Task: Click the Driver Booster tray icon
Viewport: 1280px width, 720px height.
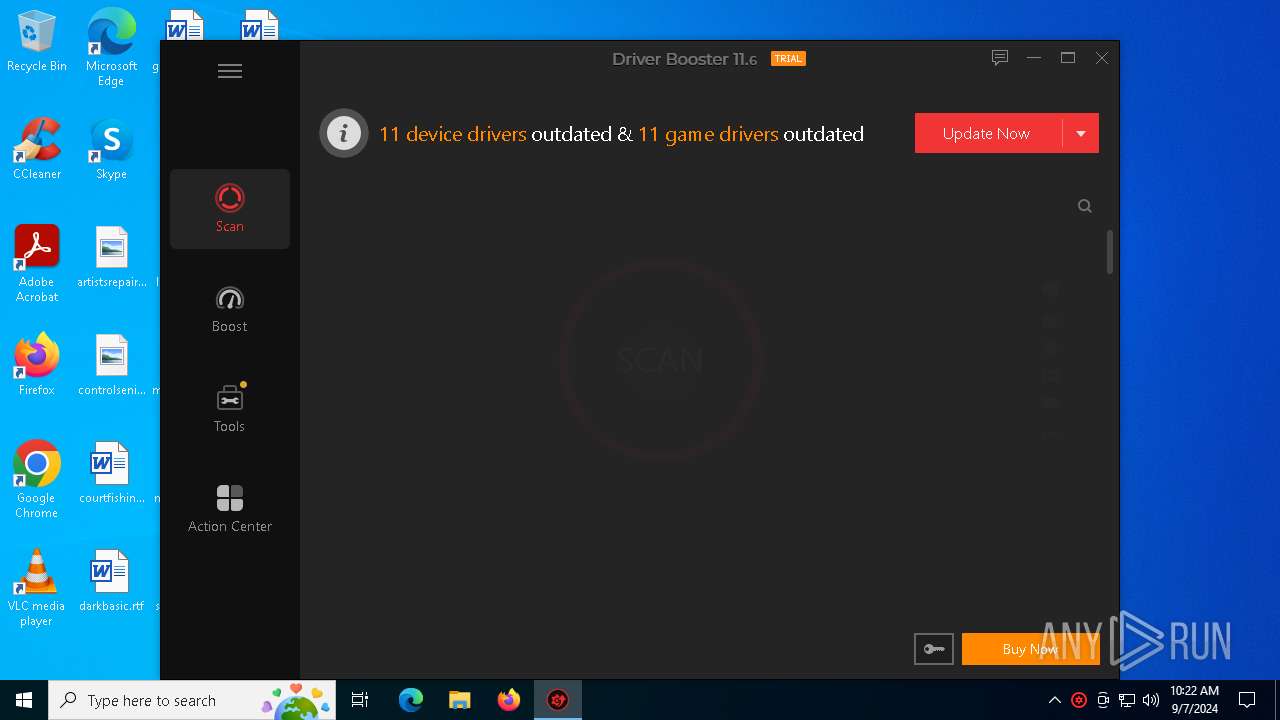Action: [x=1079, y=700]
